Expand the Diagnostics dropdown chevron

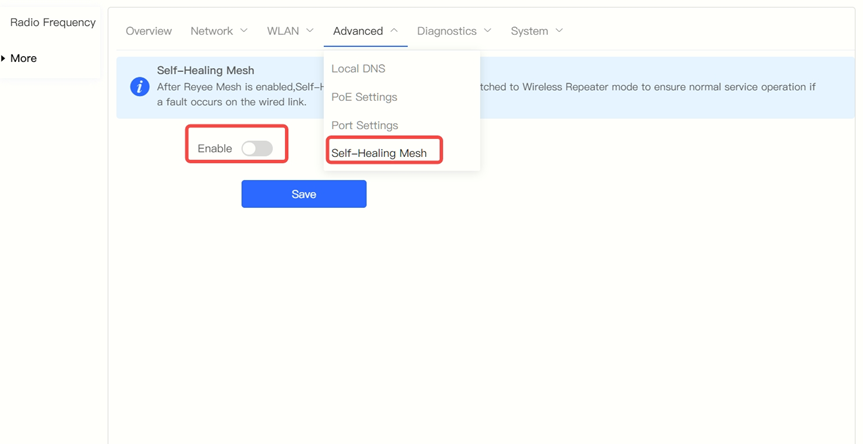click(x=487, y=31)
